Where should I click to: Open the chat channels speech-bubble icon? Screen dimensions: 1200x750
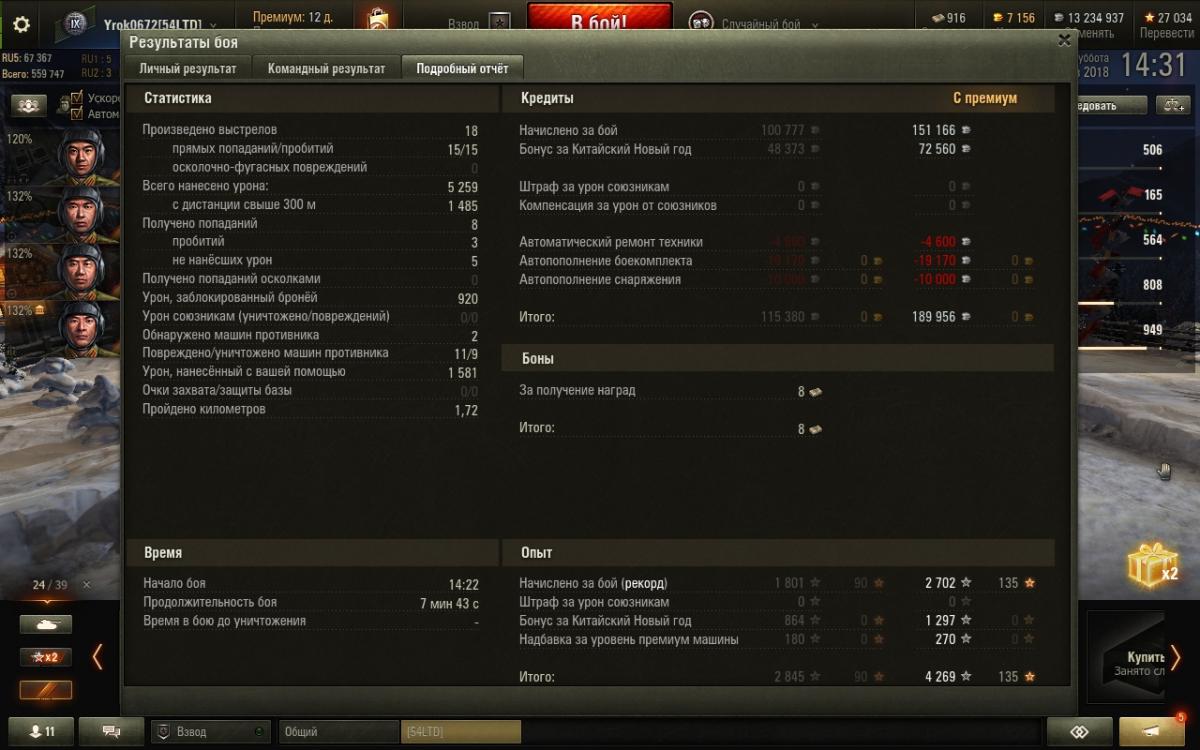tap(110, 731)
